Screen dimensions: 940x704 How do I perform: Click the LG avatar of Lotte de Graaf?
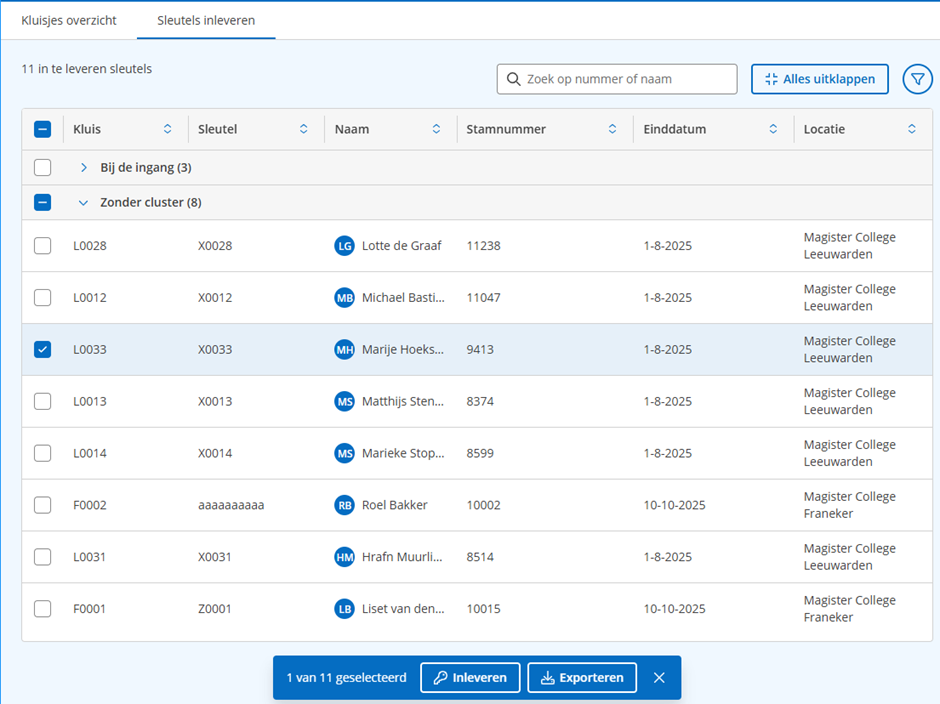[345, 246]
